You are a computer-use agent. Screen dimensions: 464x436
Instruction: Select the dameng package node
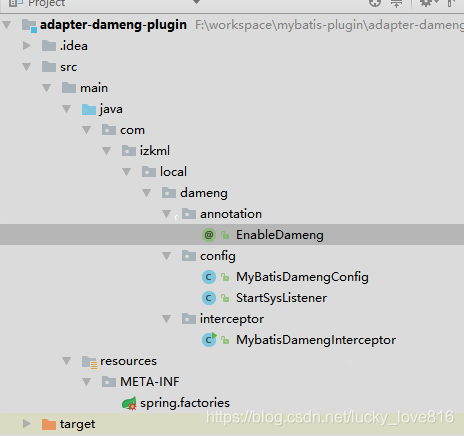tap(204, 193)
